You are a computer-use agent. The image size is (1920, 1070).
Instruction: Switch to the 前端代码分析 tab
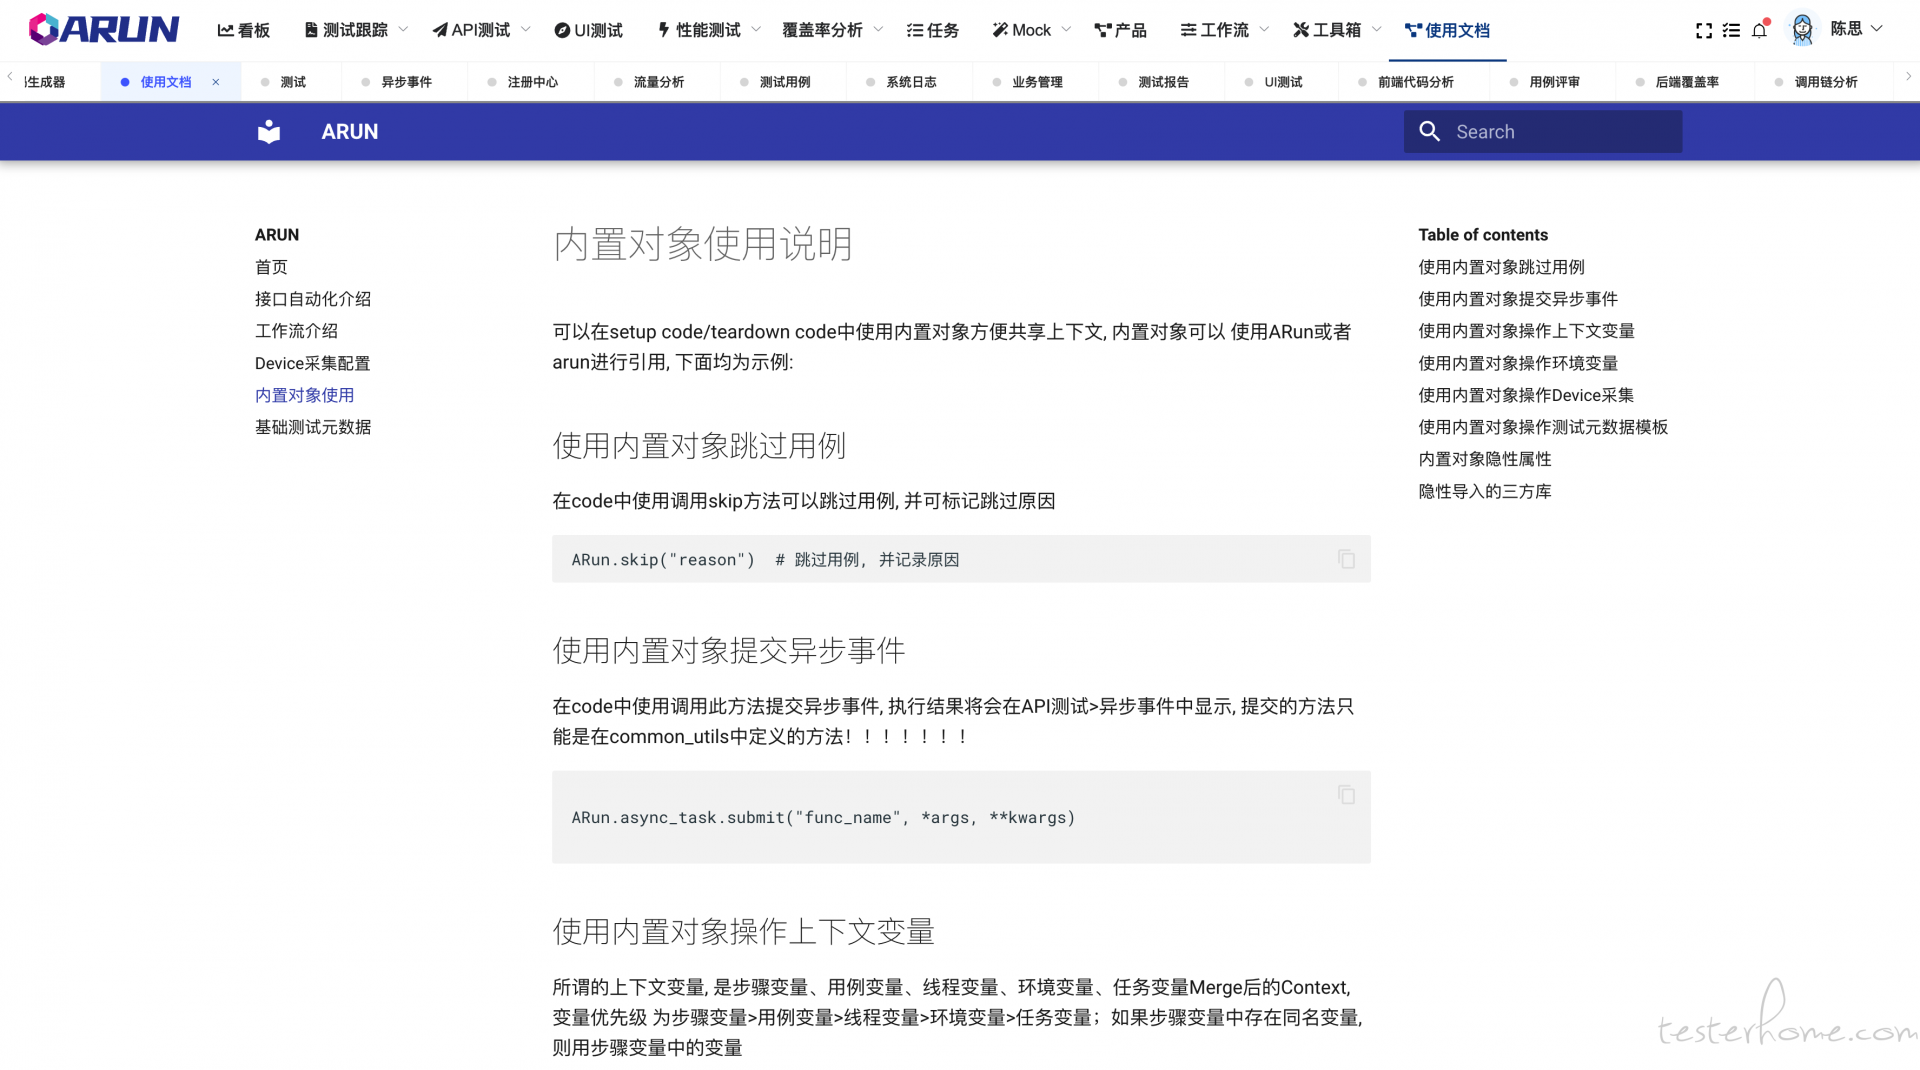point(1415,82)
